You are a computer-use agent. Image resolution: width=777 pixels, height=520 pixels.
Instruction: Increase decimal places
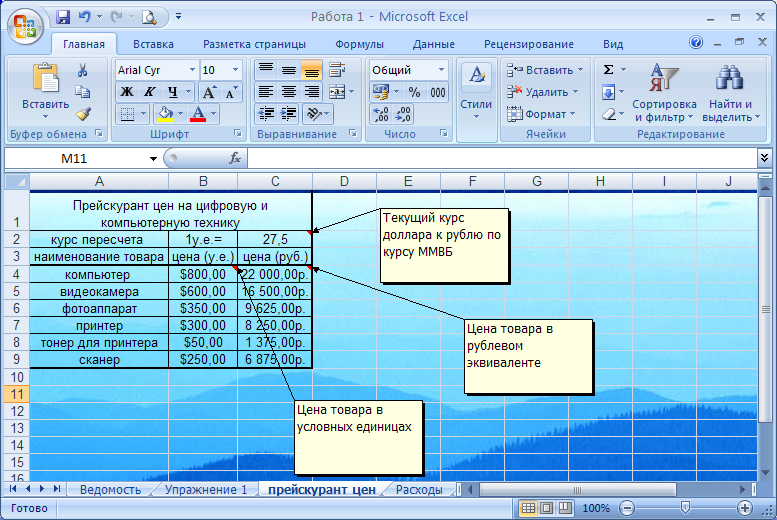click(381, 115)
